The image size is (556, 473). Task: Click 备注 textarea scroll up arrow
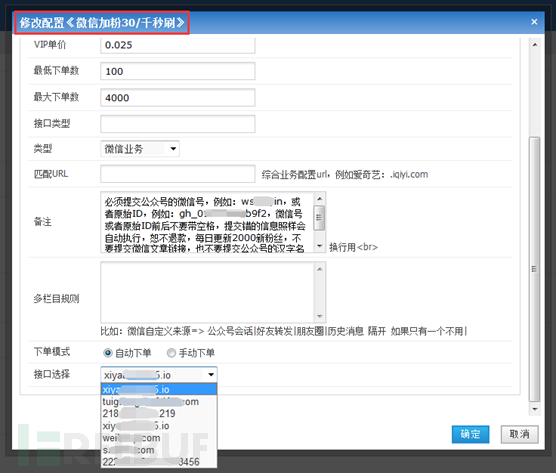(x=319, y=199)
